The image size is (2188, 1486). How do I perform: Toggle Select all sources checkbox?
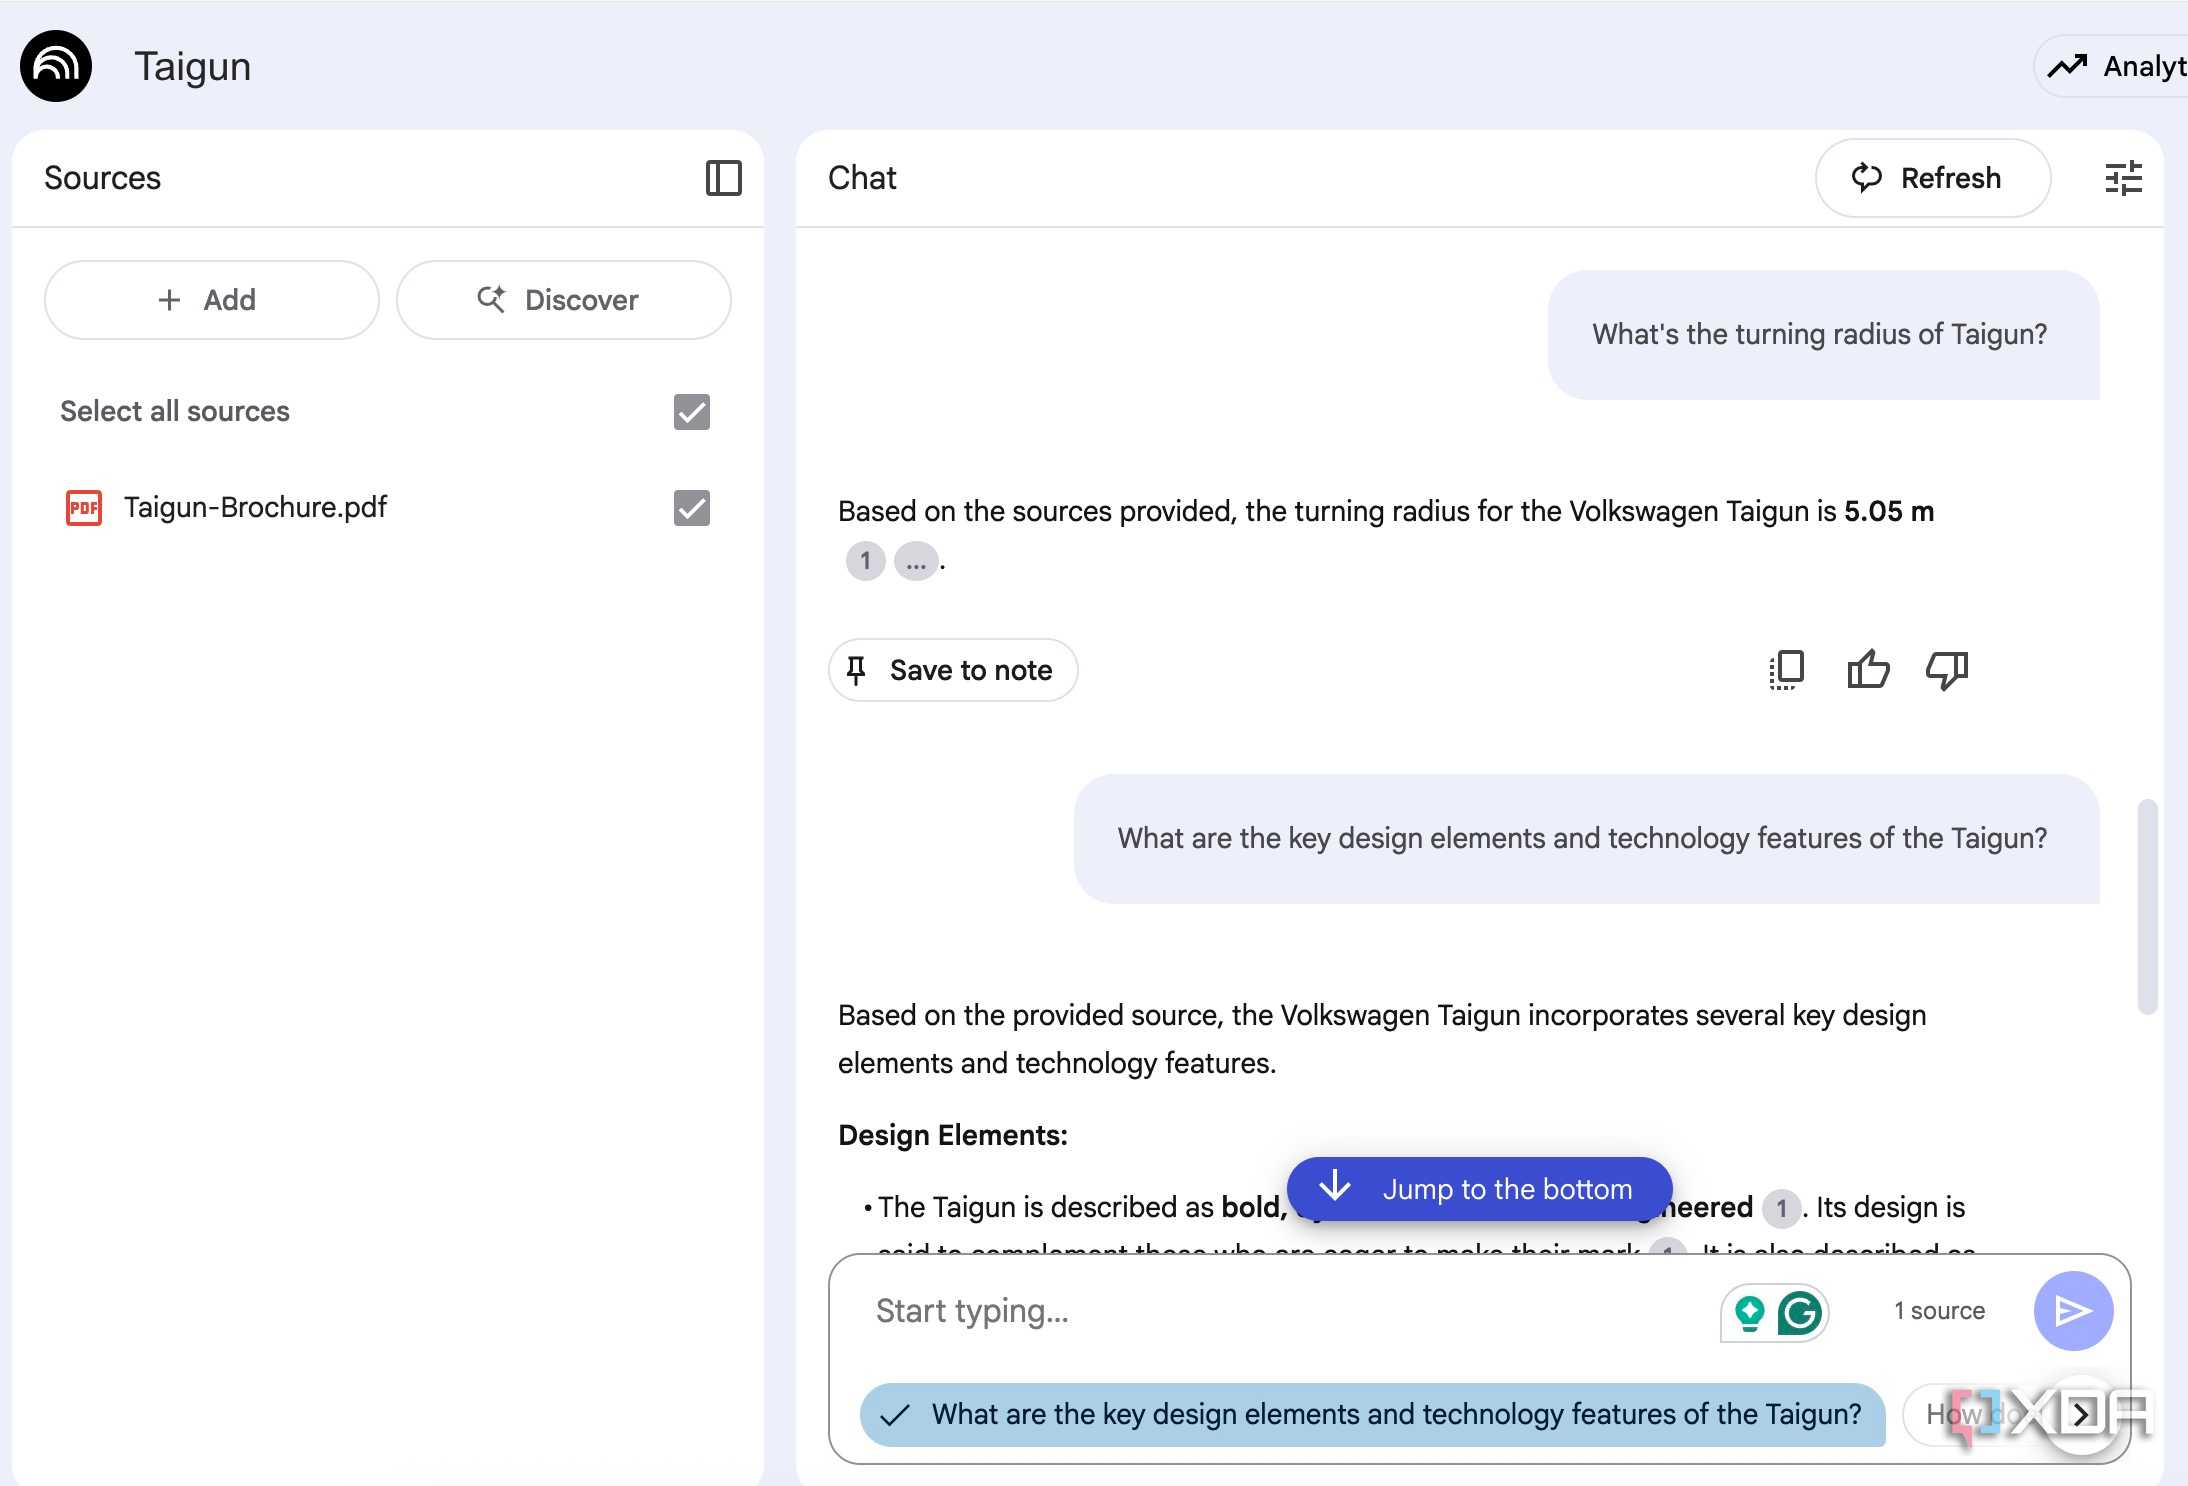point(692,412)
